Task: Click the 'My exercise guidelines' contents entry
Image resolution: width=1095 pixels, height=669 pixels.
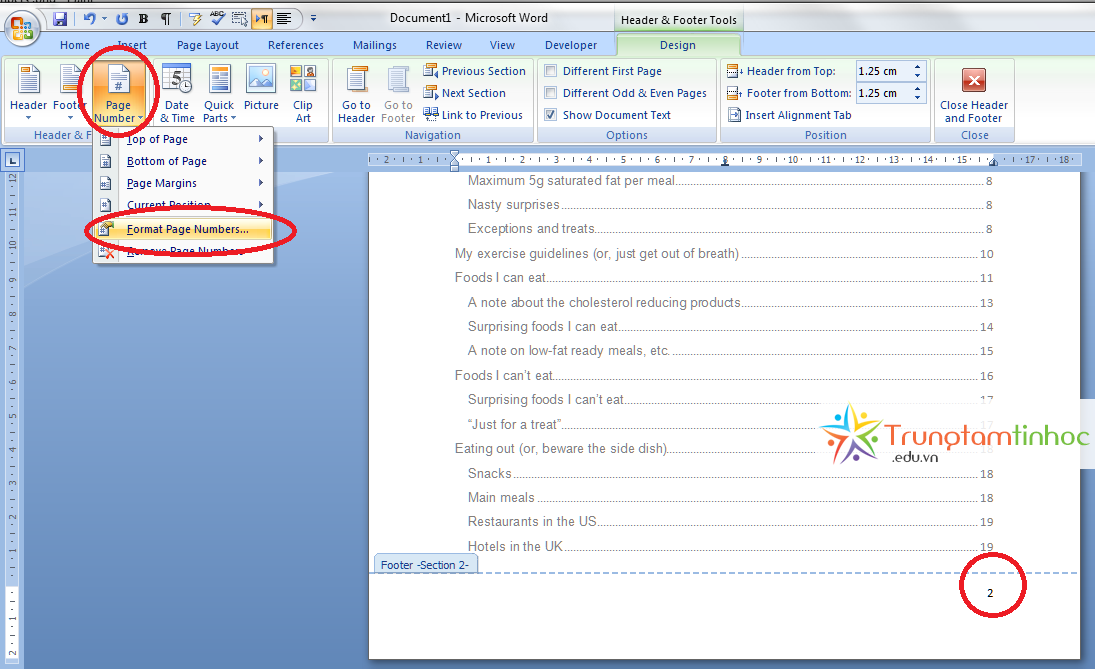Action: pyautogui.click(x=723, y=253)
